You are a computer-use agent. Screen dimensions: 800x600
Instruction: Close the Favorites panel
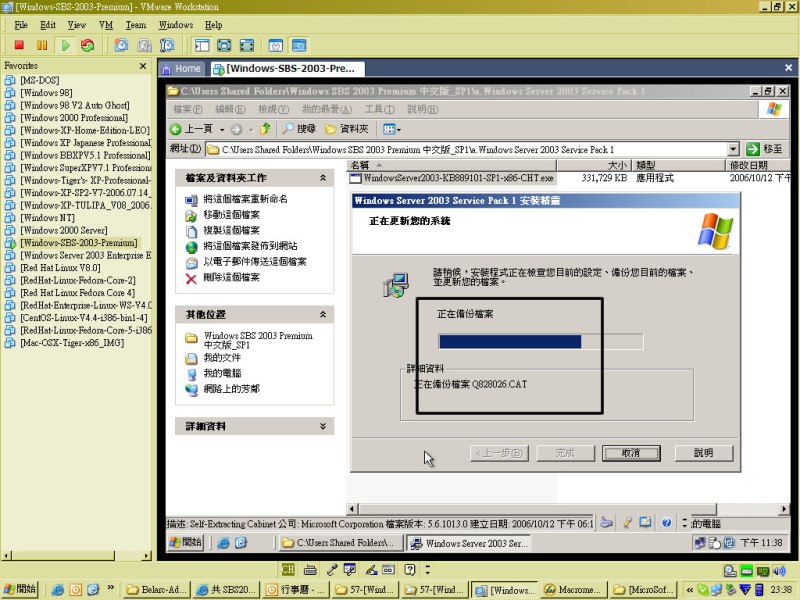click(x=143, y=66)
